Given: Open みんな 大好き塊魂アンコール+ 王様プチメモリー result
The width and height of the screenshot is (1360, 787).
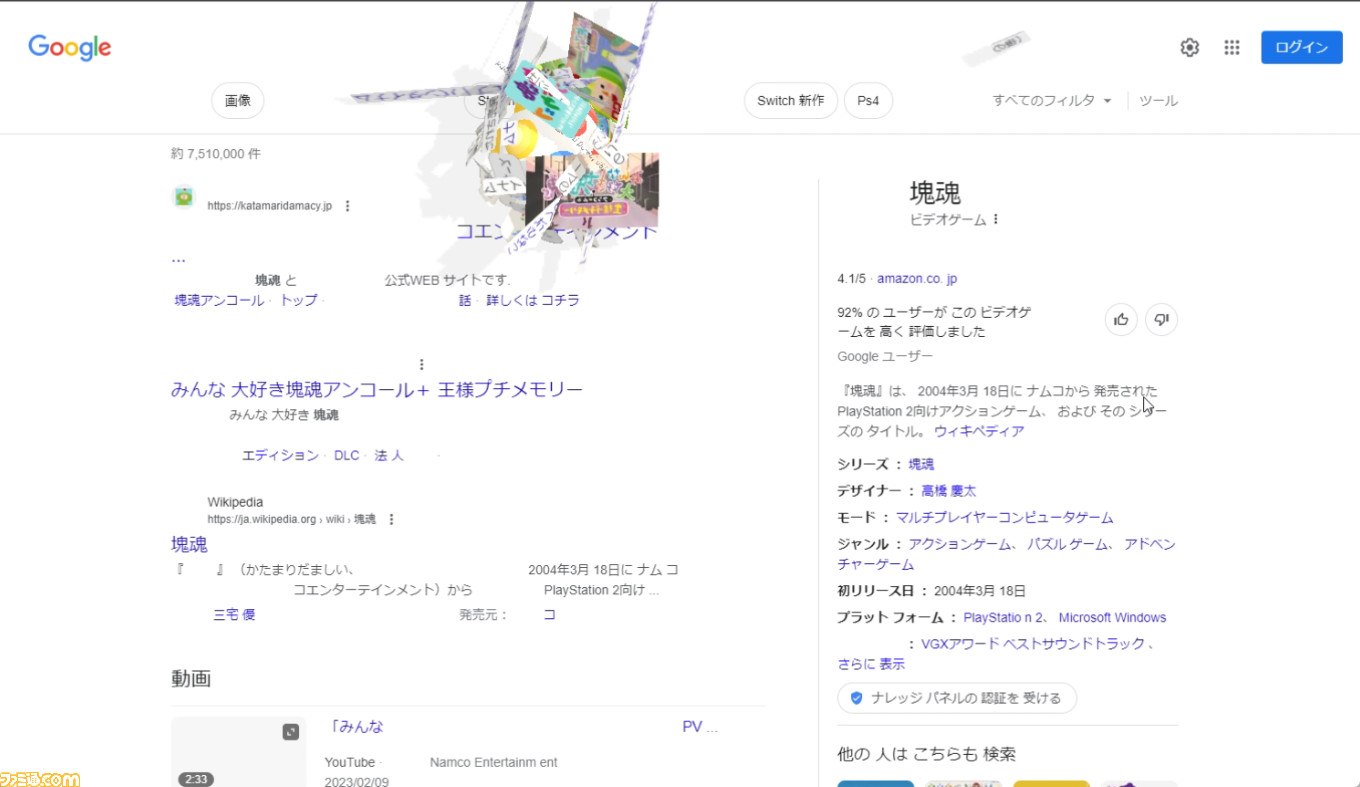Looking at the screenshot, I should [x=376, y=389].
